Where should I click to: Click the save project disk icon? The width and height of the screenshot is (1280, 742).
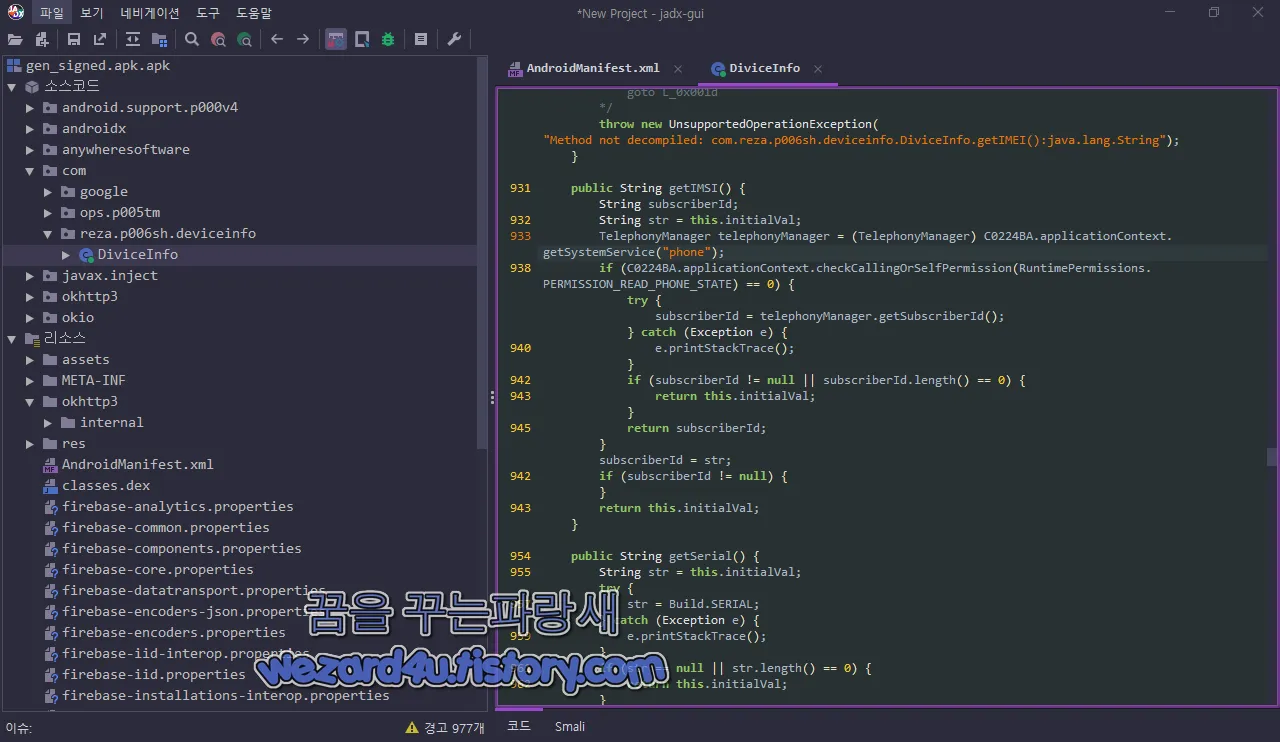(x=74, y=39)
